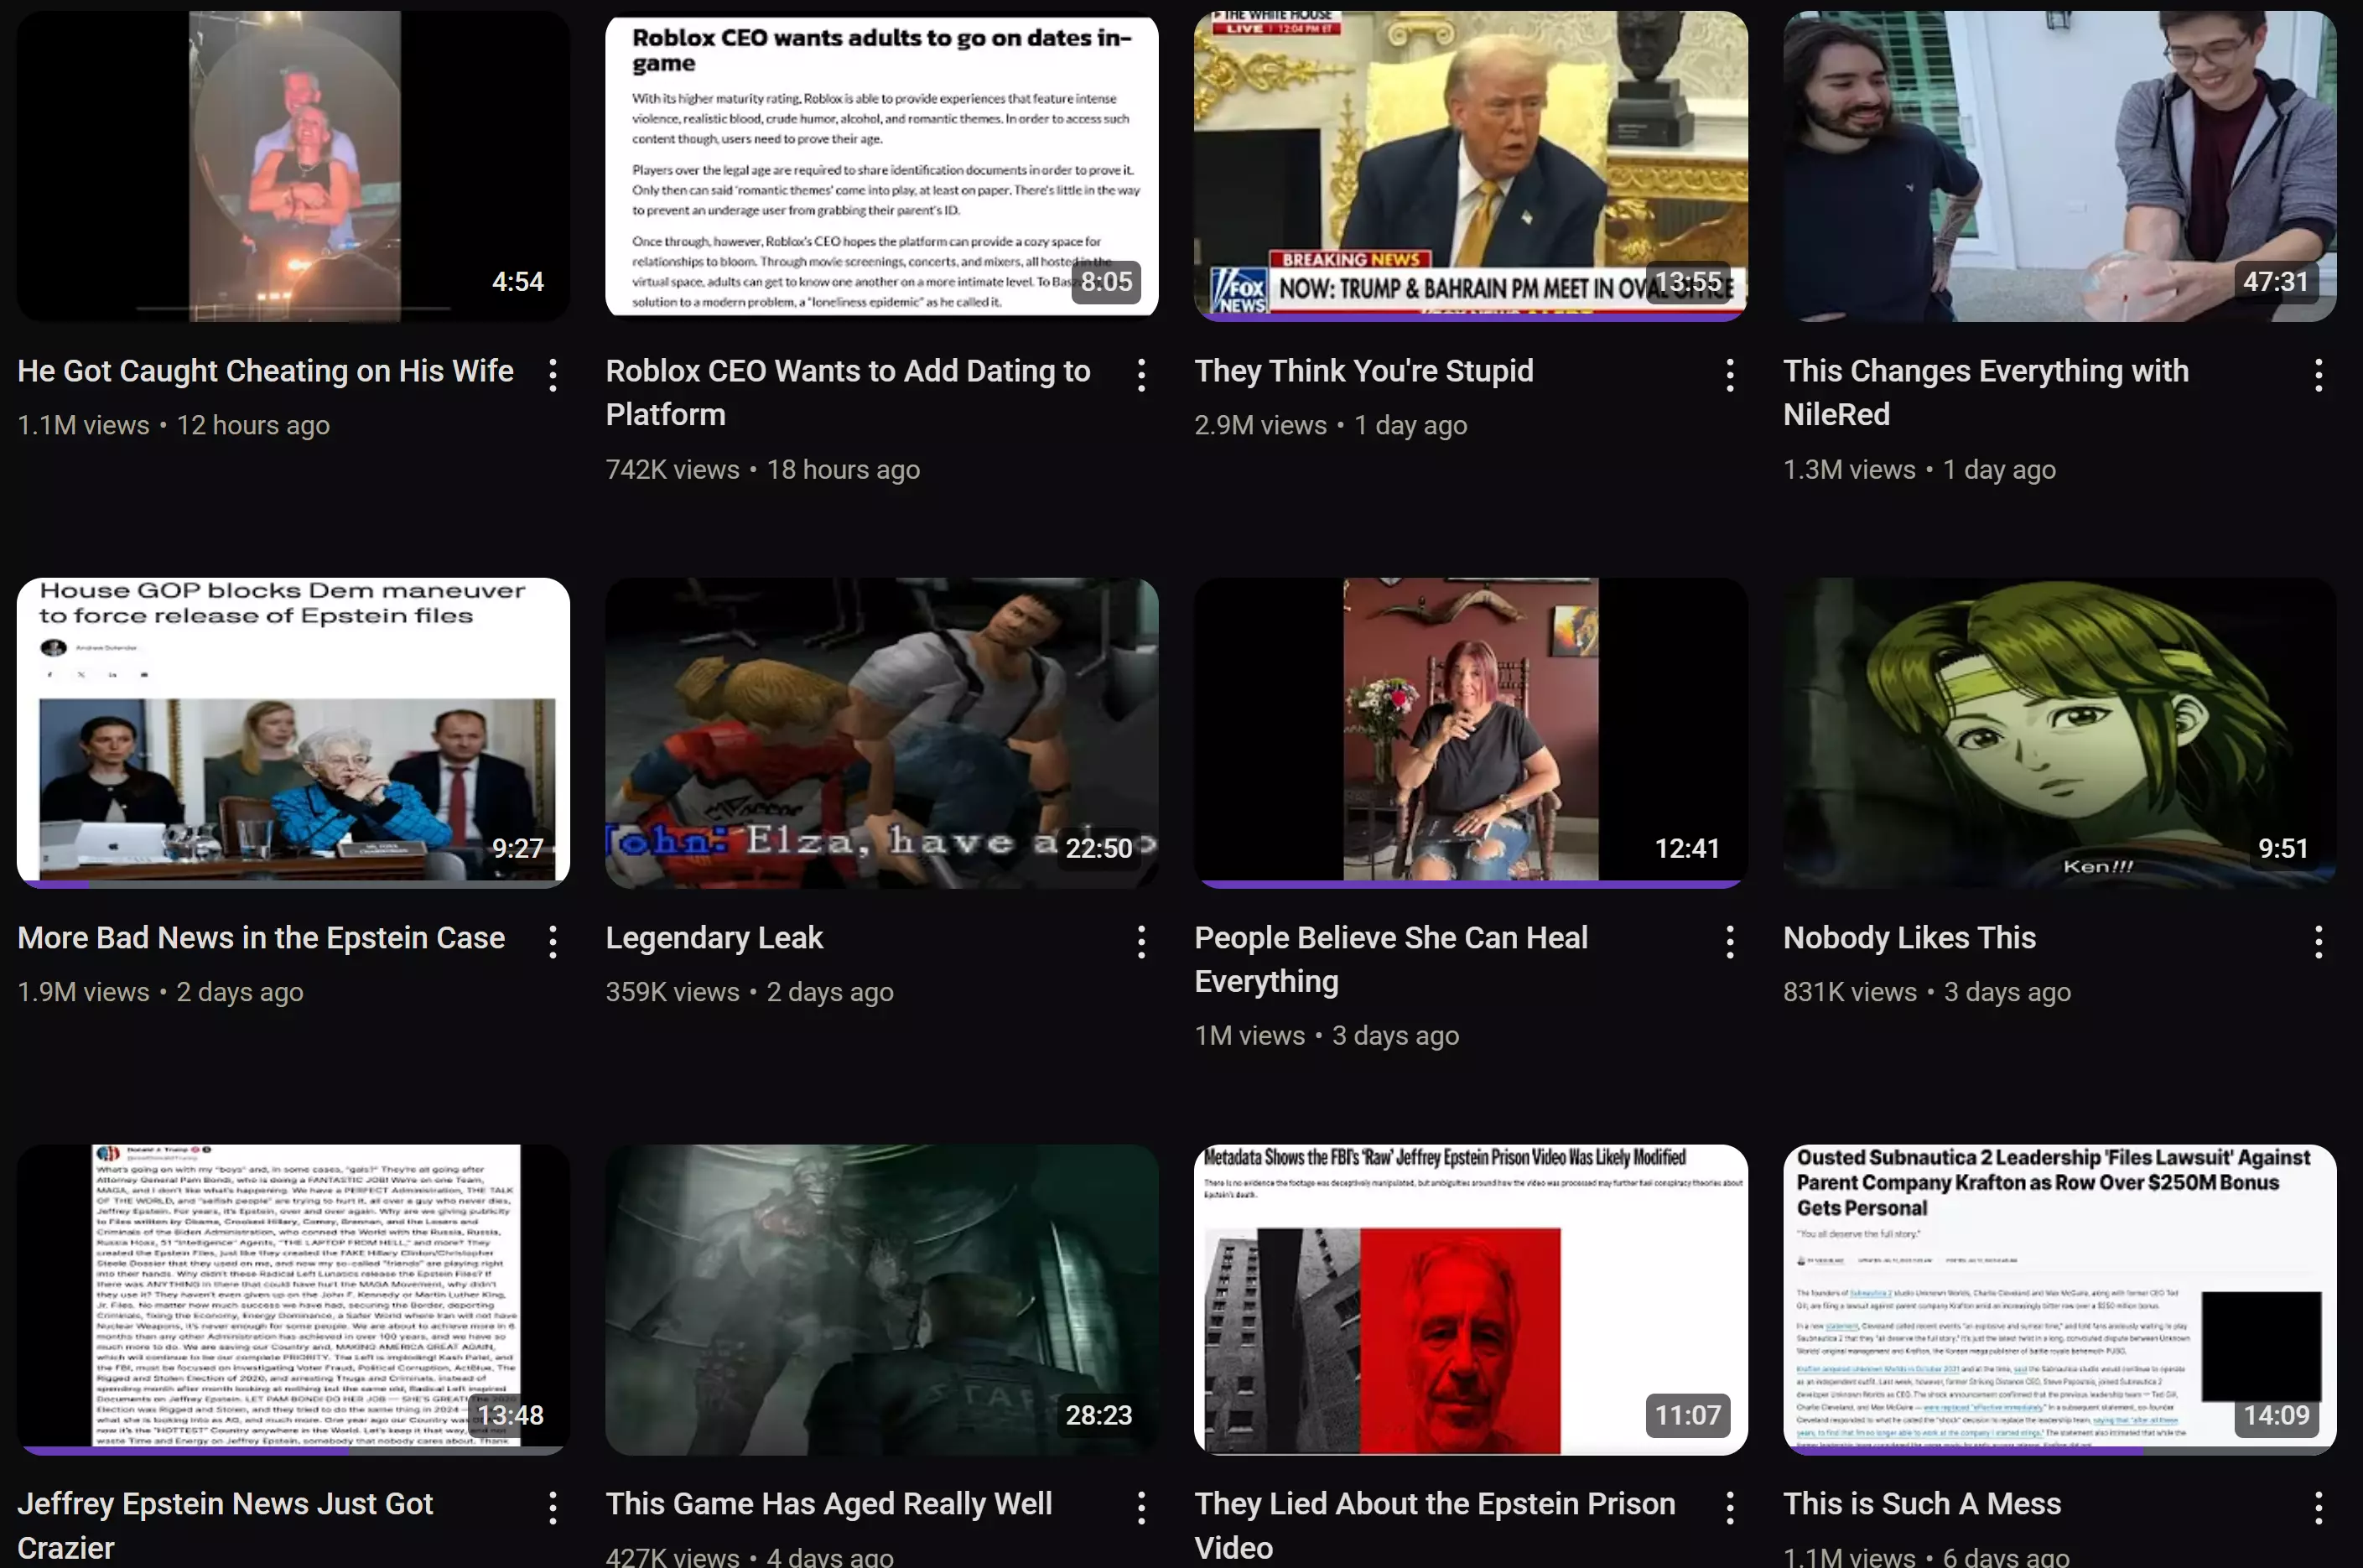Open the Subnautica 2 lawsuit thumbnail

click(2060, 1299)
